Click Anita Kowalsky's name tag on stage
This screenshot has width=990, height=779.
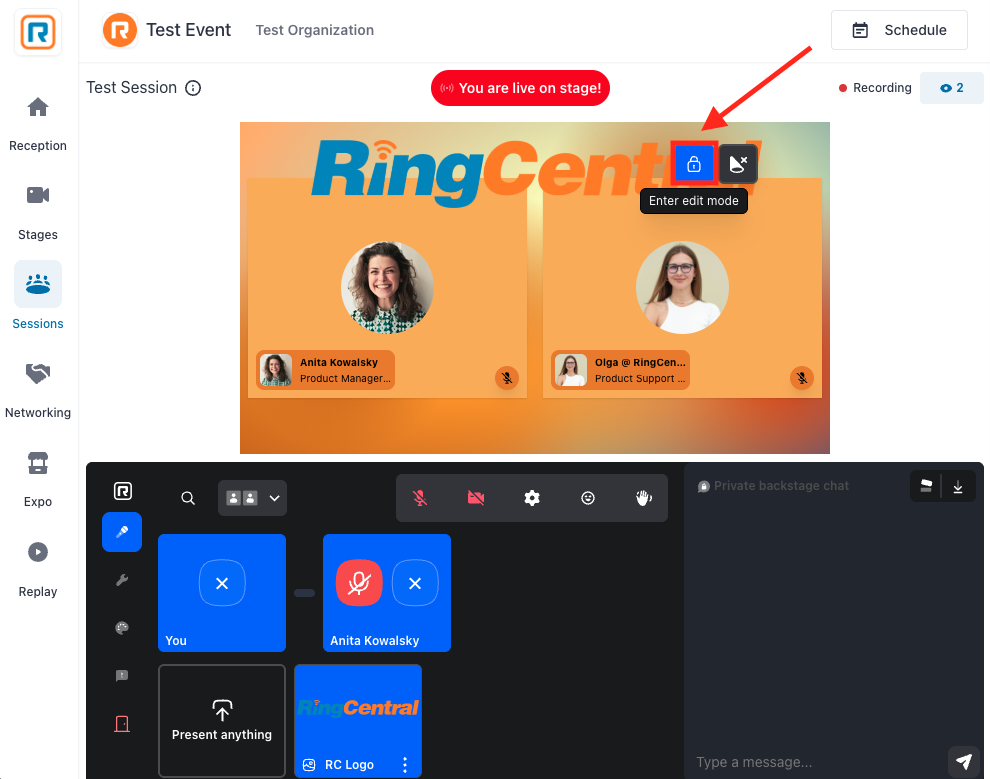click(325, 370)
